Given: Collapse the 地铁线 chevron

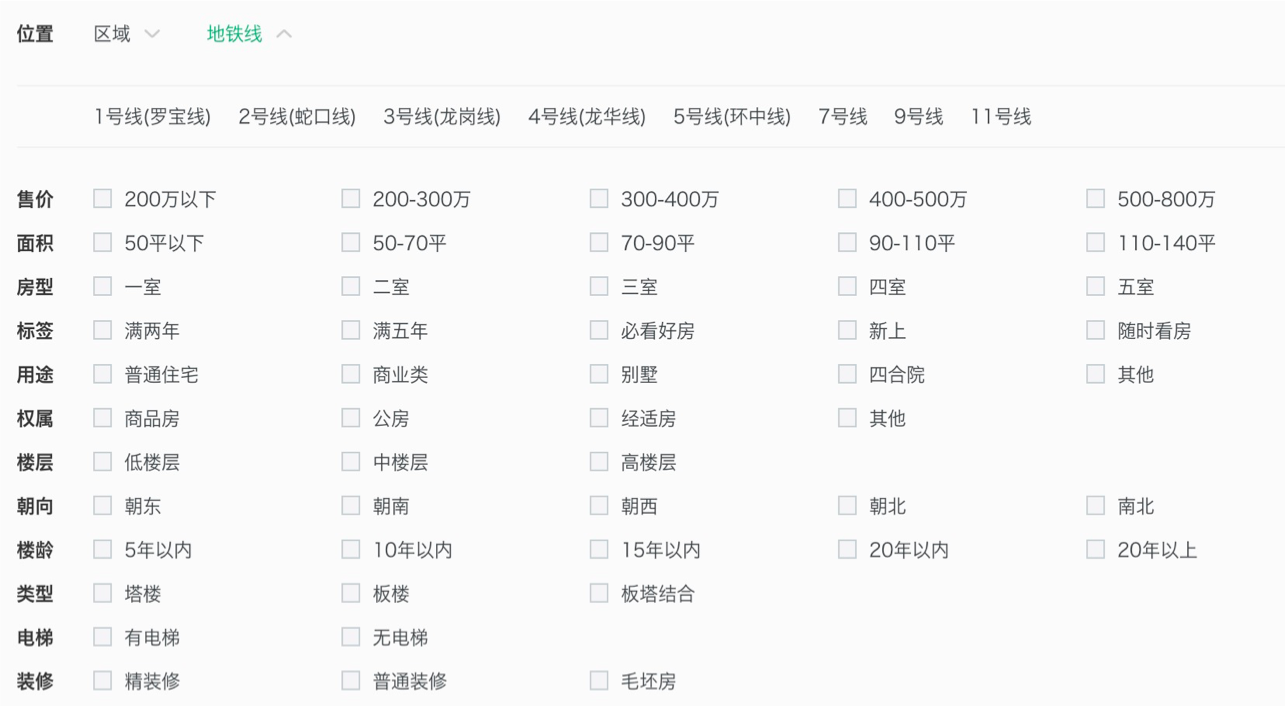Looking at the screenshot, I should click(x=284, y=34).
